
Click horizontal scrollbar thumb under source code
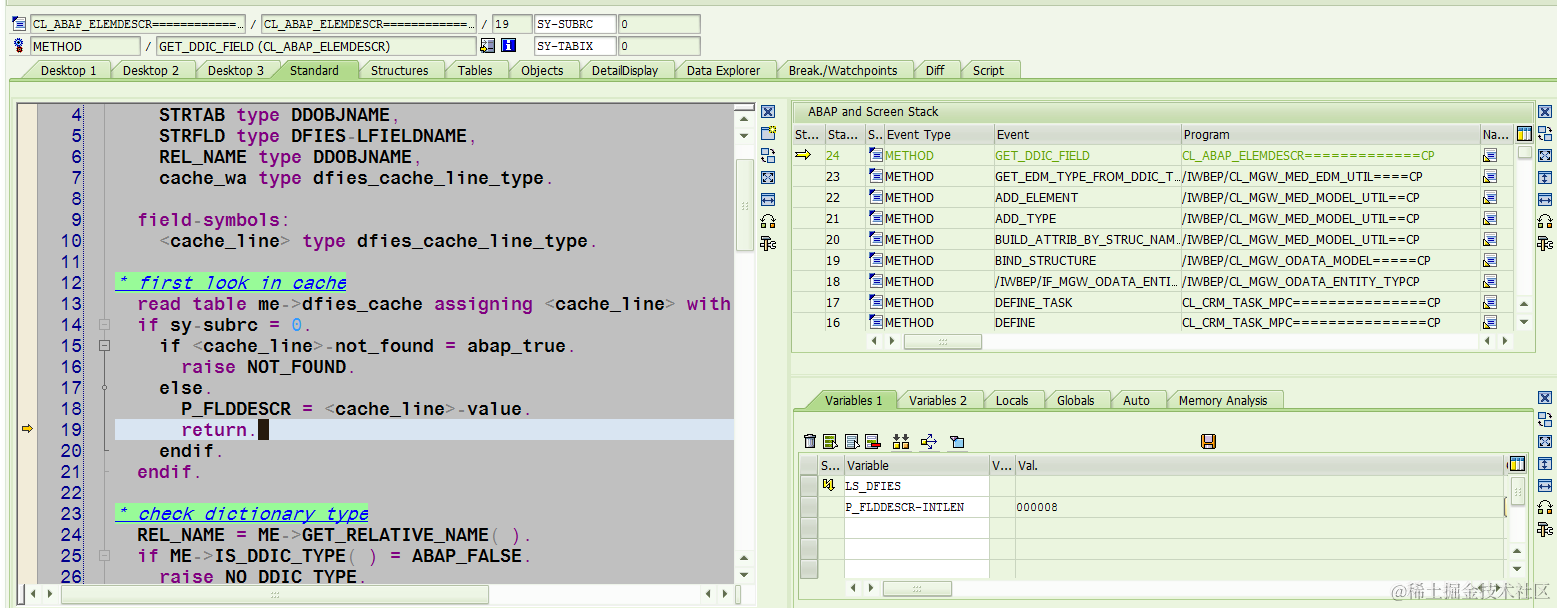coord(275,594)
